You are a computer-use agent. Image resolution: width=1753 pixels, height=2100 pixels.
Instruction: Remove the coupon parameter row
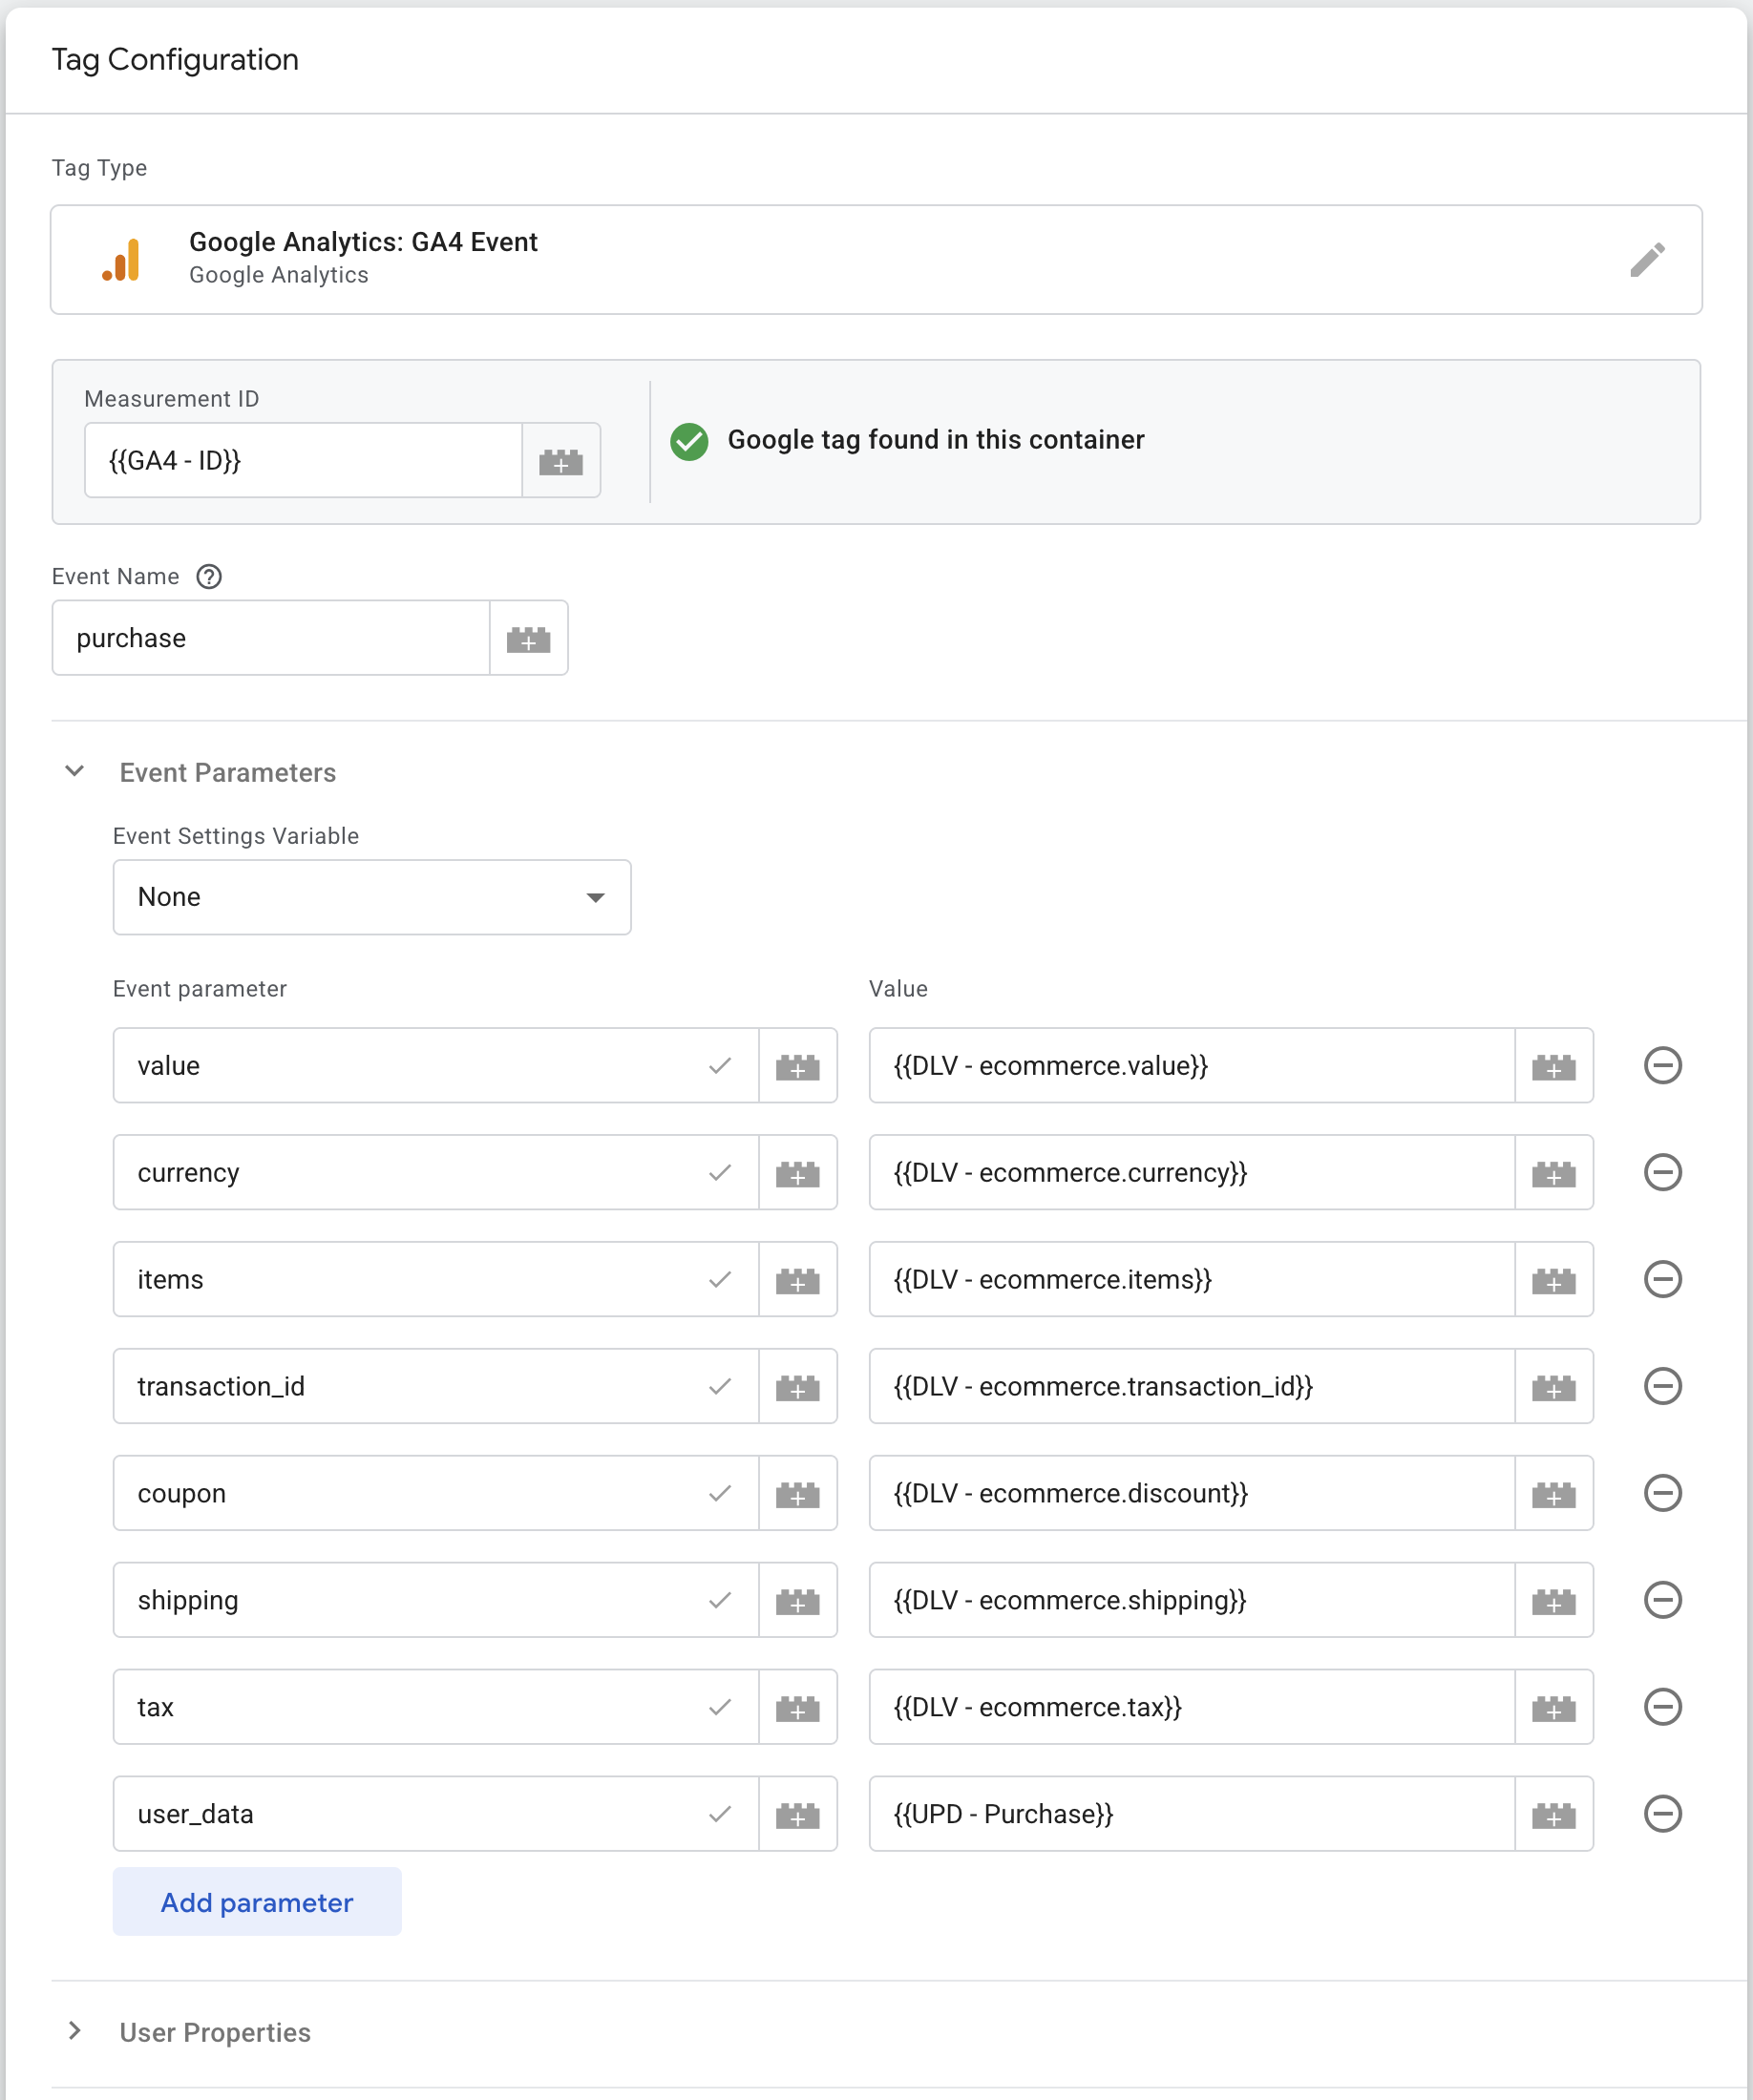click(x=1662, y=1493)
